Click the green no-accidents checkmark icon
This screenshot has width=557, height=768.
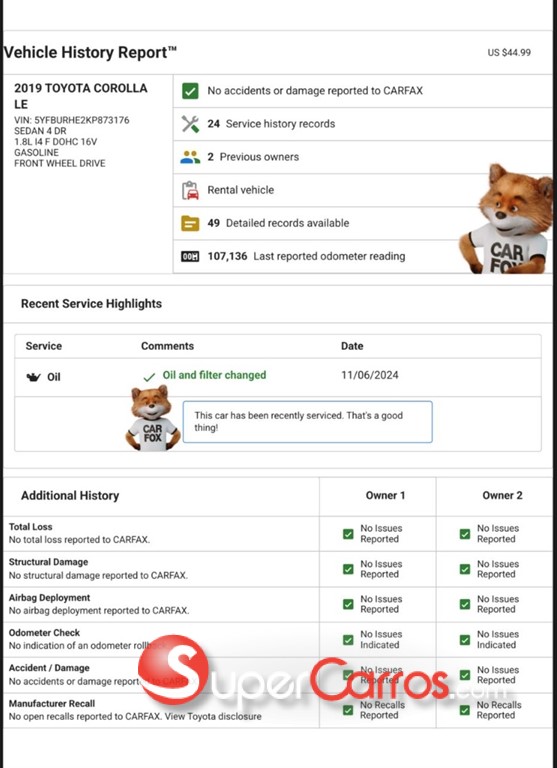(190, 91)
